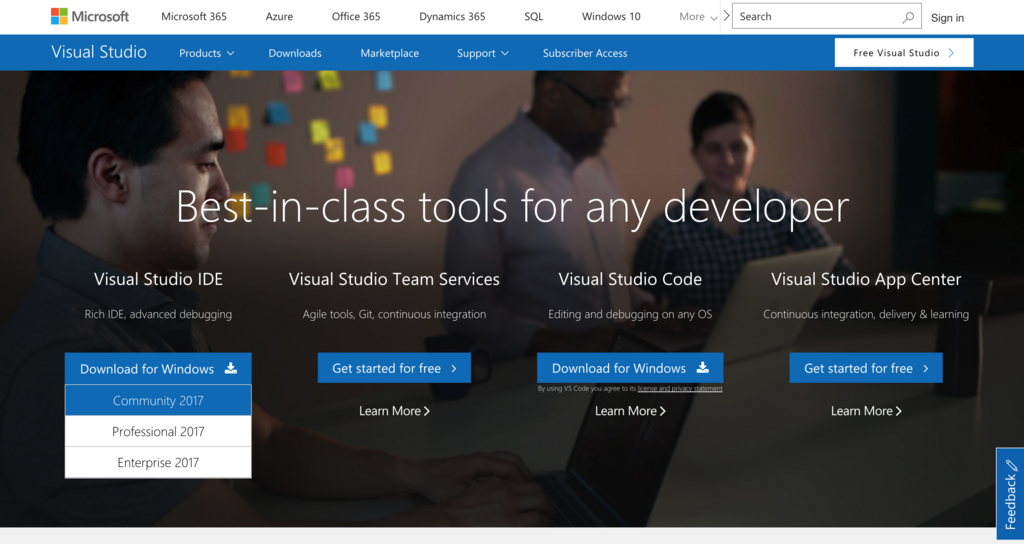This screenshot has height=544, width=1024.
Task: Click the 'Best-in-class tools for any developer' headline
Action: coord(513,207)
